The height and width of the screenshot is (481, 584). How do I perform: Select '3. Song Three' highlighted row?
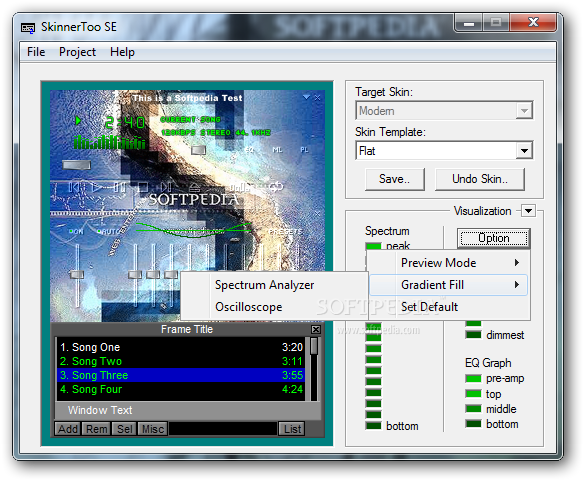click(x=182, y=375)
